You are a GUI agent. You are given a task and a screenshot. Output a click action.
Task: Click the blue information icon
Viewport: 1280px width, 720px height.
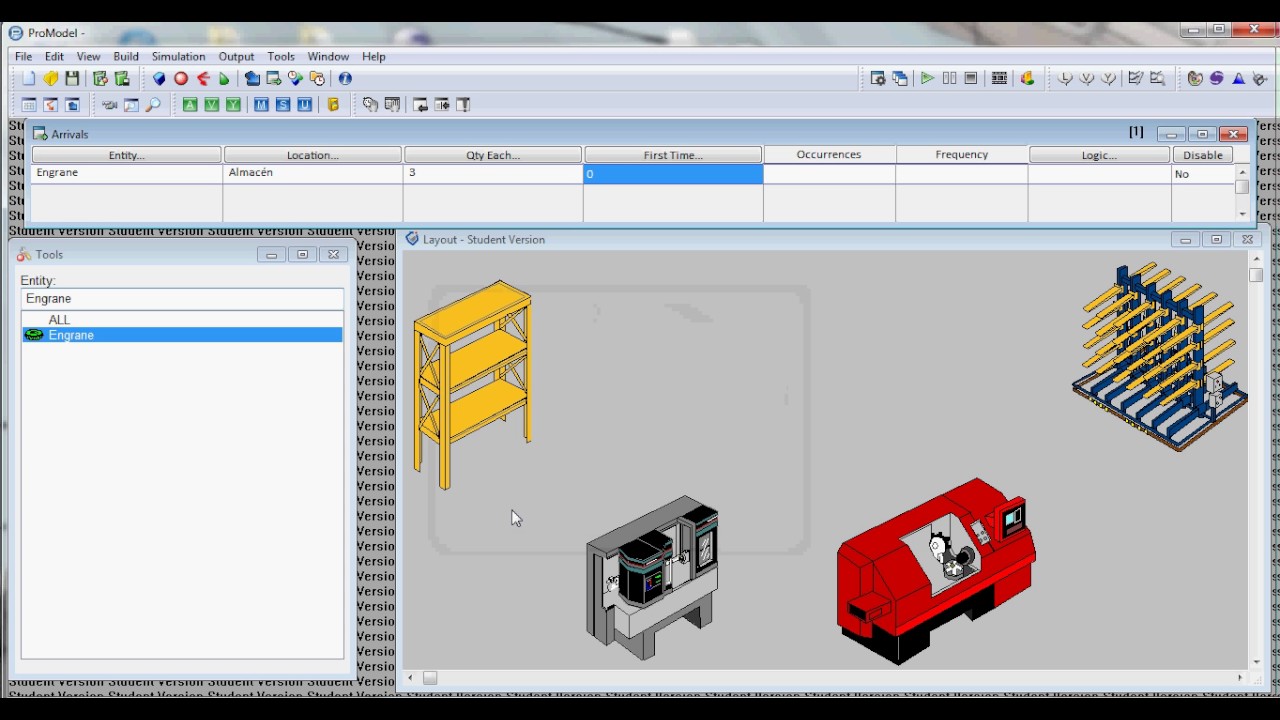click(x=345, y=78)
